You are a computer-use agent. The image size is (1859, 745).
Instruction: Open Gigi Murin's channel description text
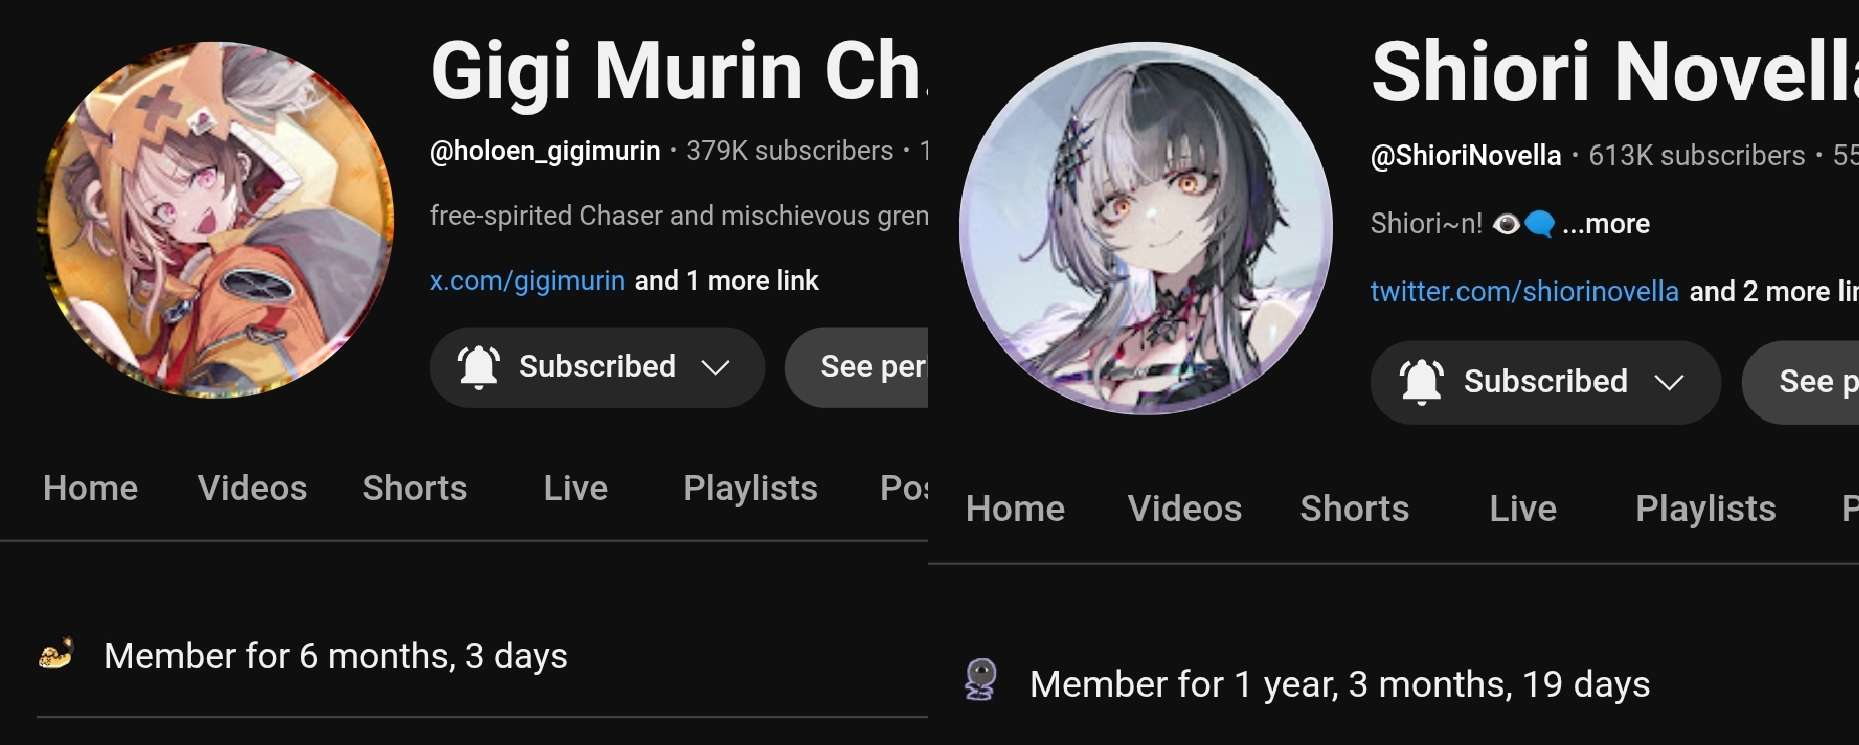(679, 216)
